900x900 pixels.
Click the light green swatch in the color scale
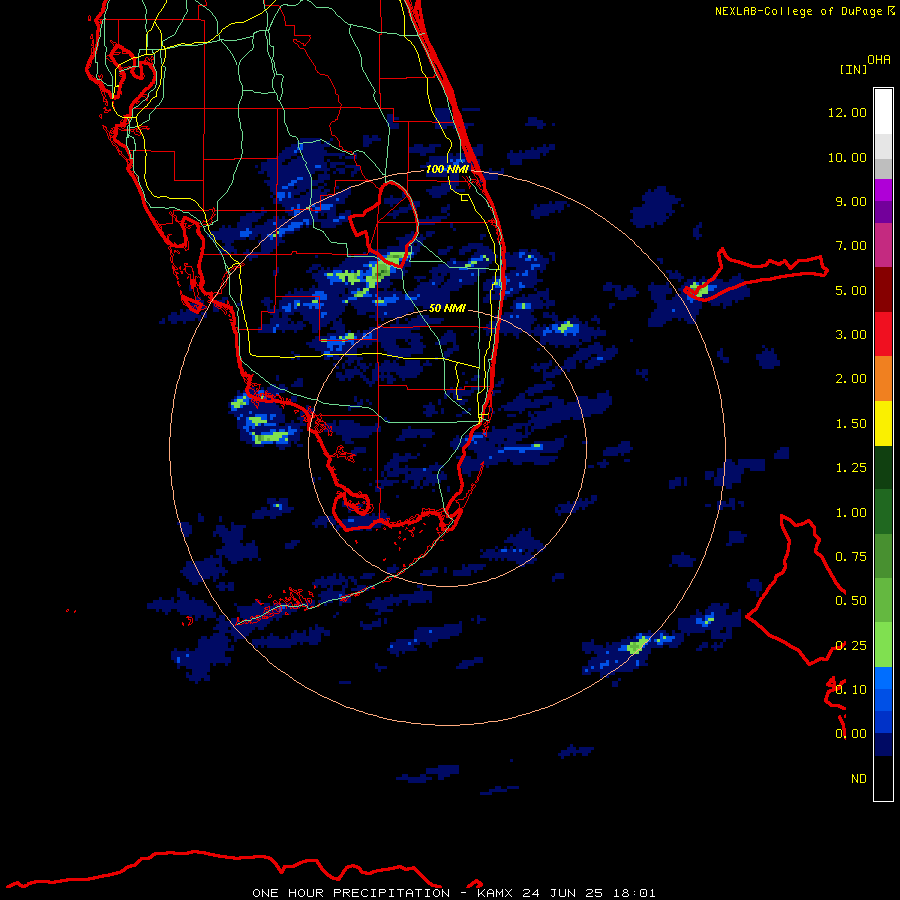883,645
